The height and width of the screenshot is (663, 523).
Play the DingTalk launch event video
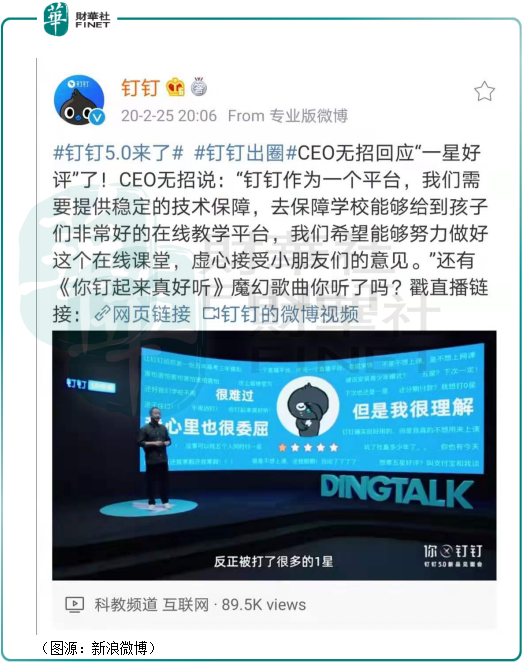(x=274, y=455)
